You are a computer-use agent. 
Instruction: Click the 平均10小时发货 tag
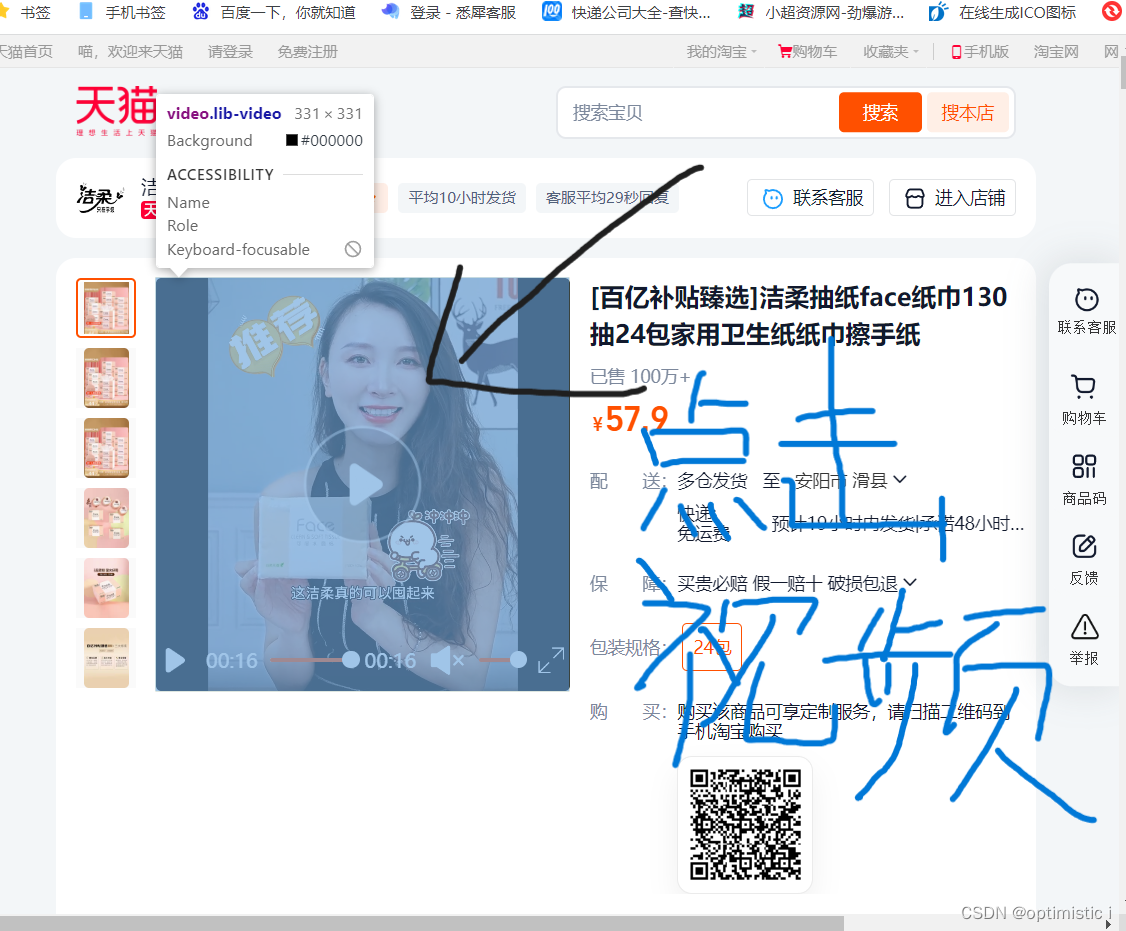462,198
